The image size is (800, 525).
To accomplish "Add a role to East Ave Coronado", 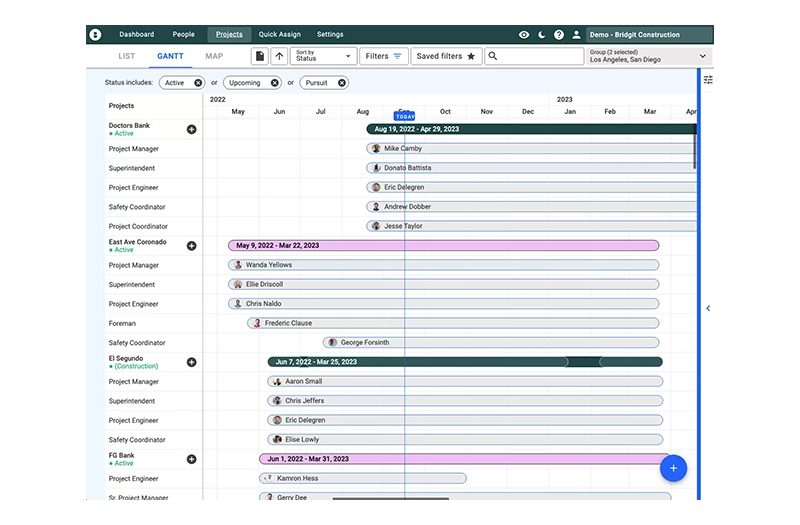I will (x=191, y=246).
